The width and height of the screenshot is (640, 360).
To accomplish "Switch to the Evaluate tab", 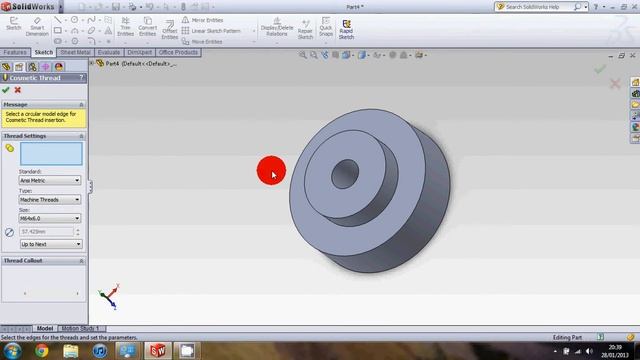I will [x=109, y=52].
